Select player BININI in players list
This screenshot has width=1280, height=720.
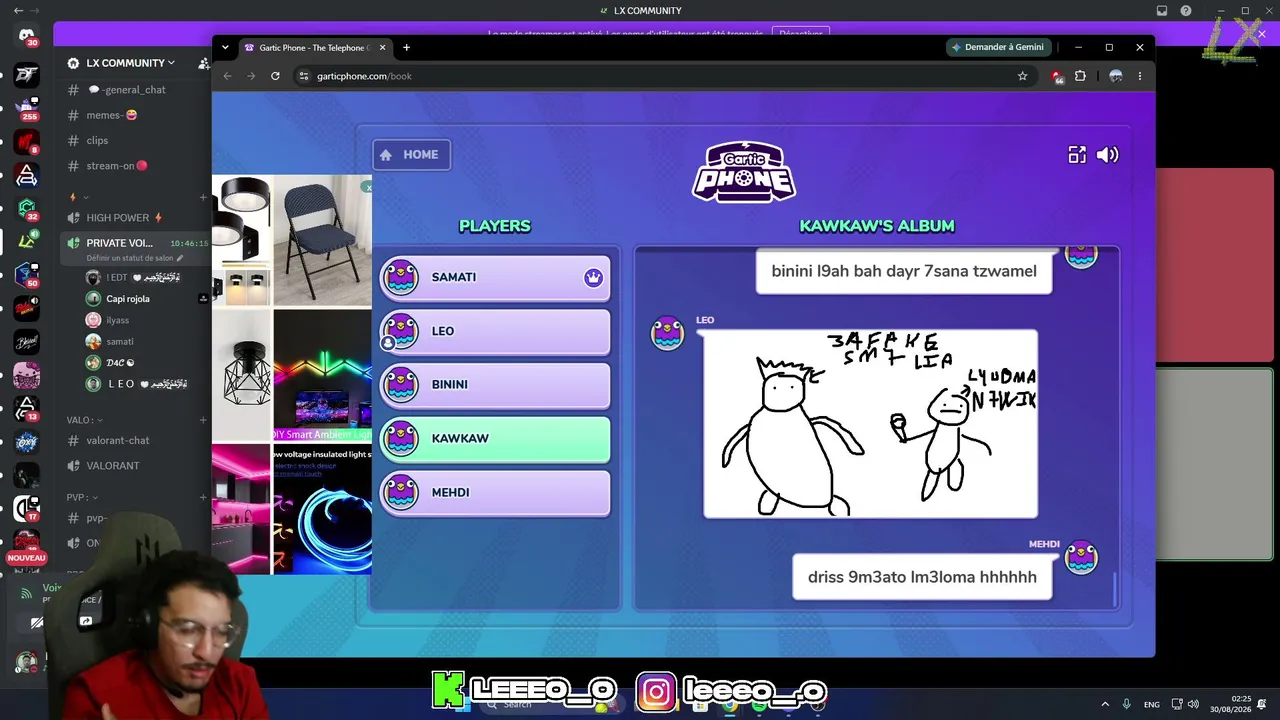495,385
